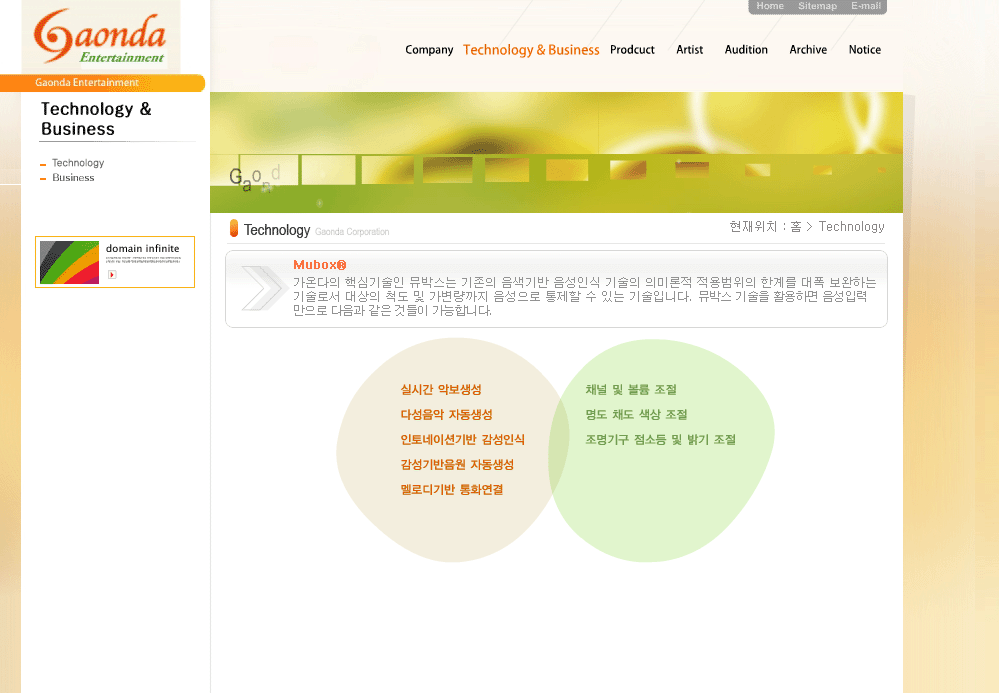Click the Gaonda Corporation subtitle text
The height and width of the screenshot is (693, 999).
click(352, 232)
